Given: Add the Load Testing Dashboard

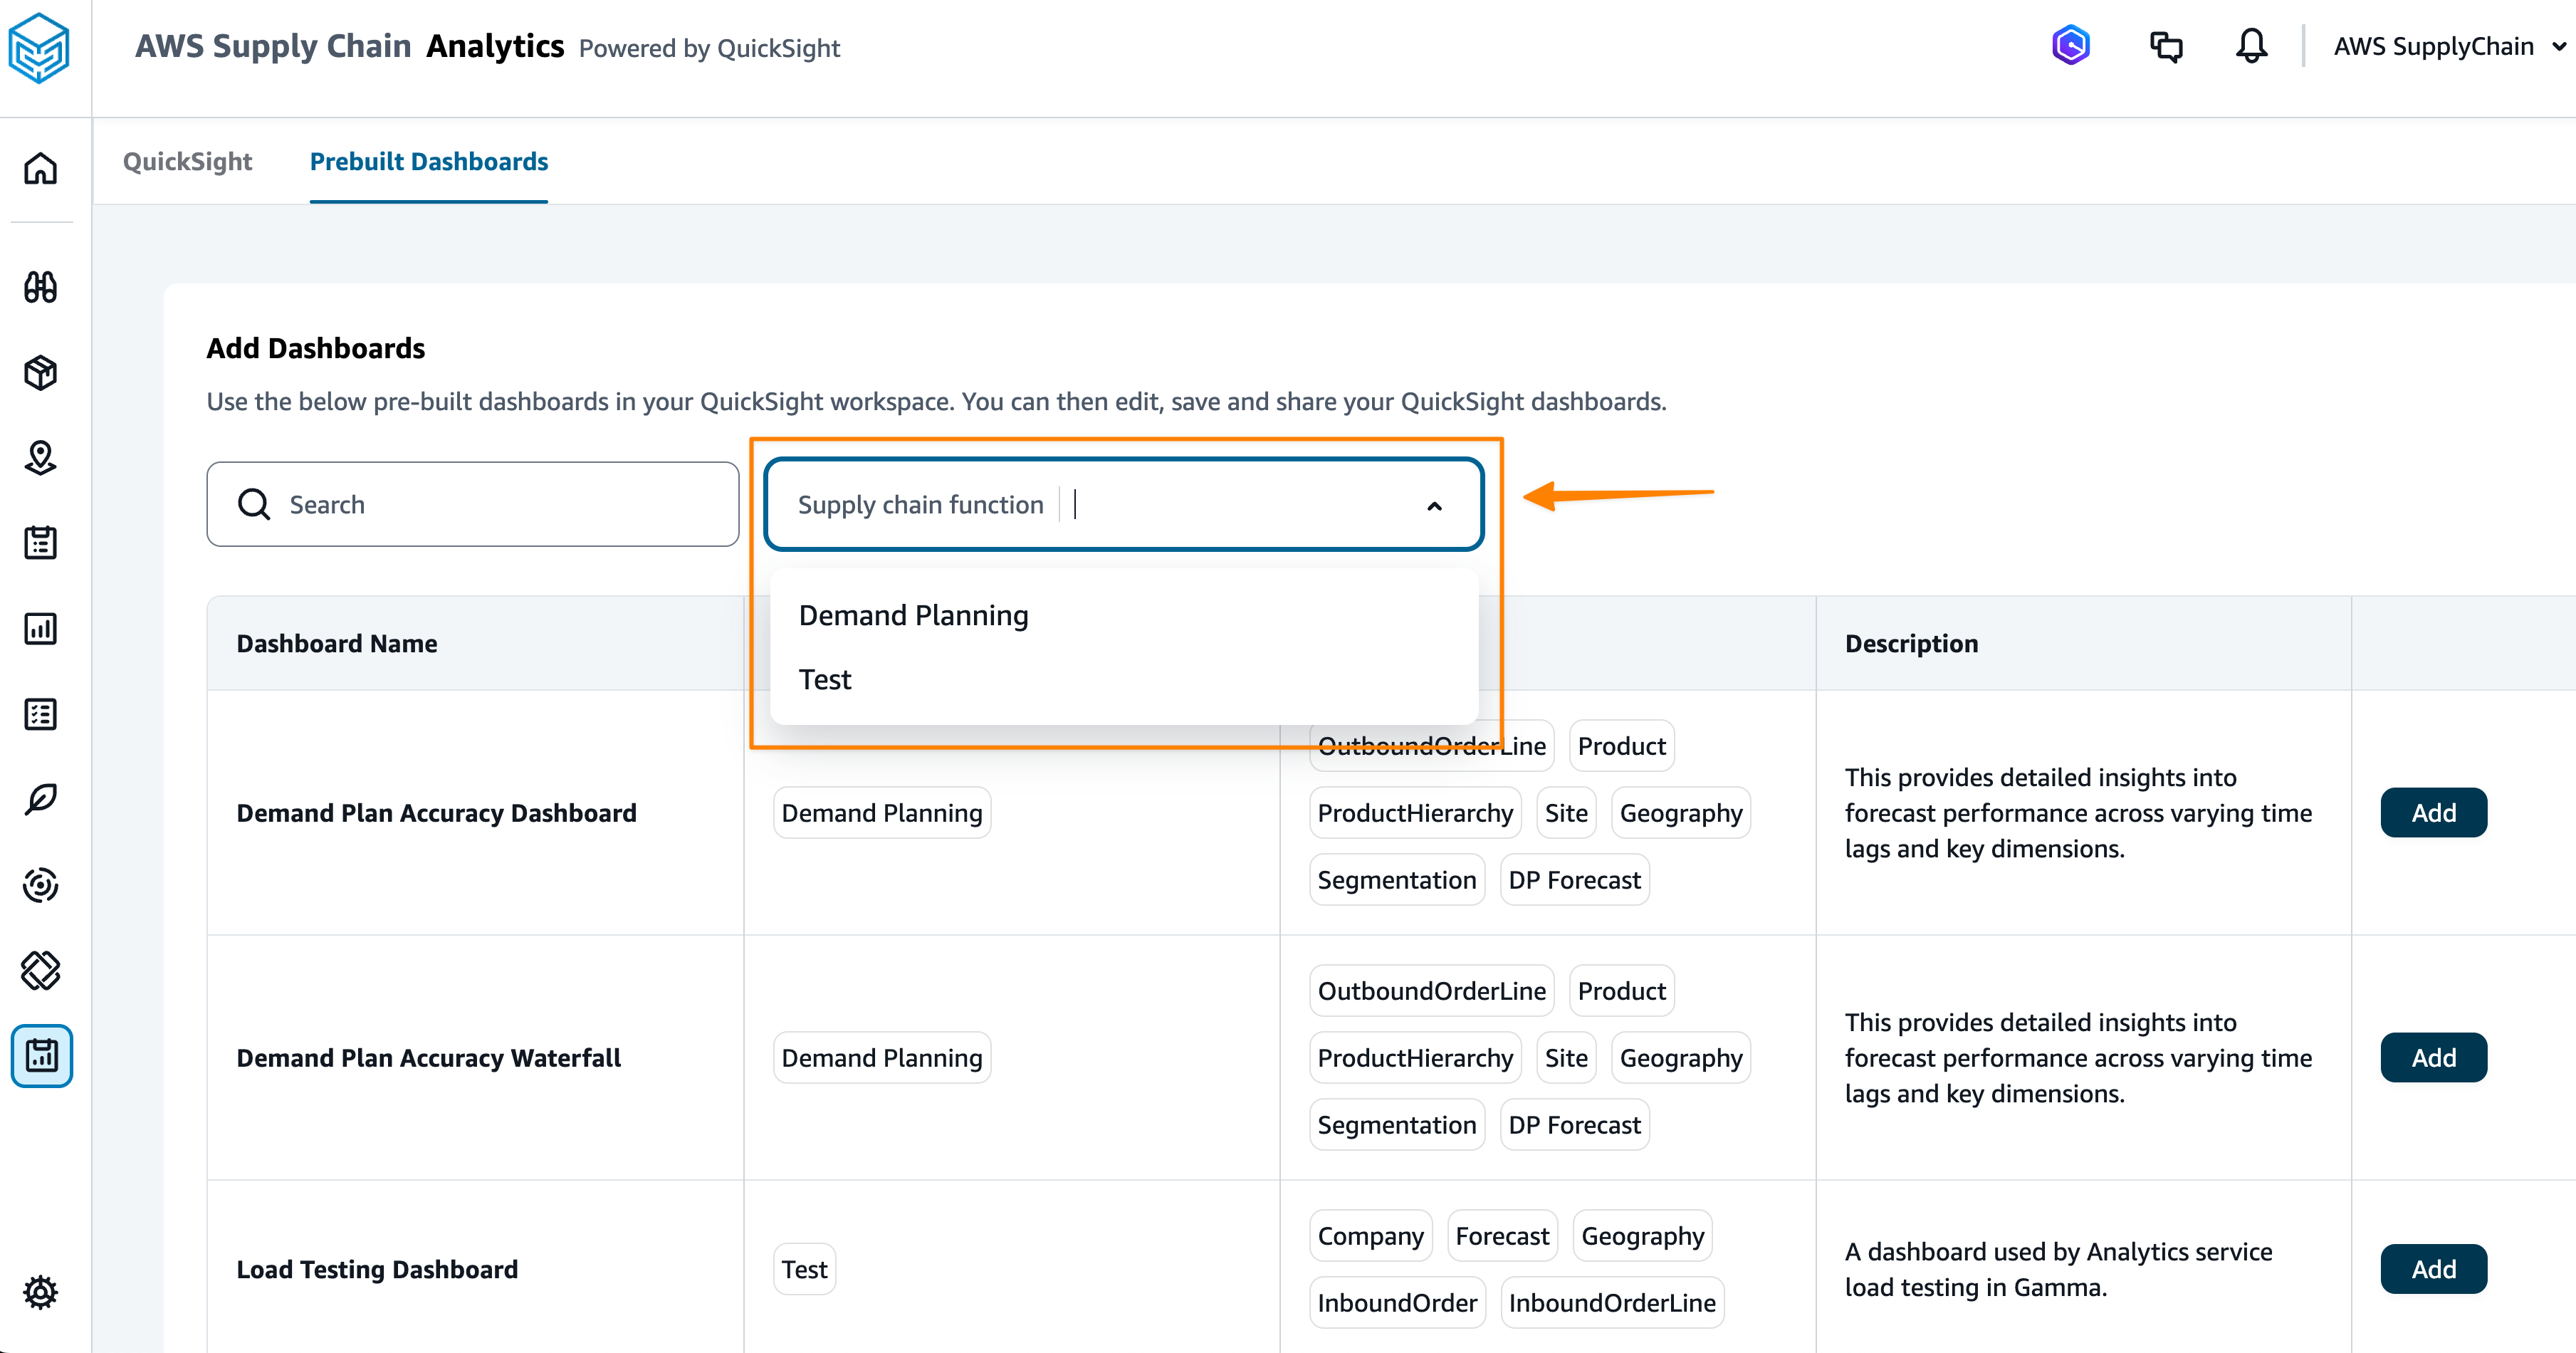Looking at the screenshot, I should [2432, 1269].
